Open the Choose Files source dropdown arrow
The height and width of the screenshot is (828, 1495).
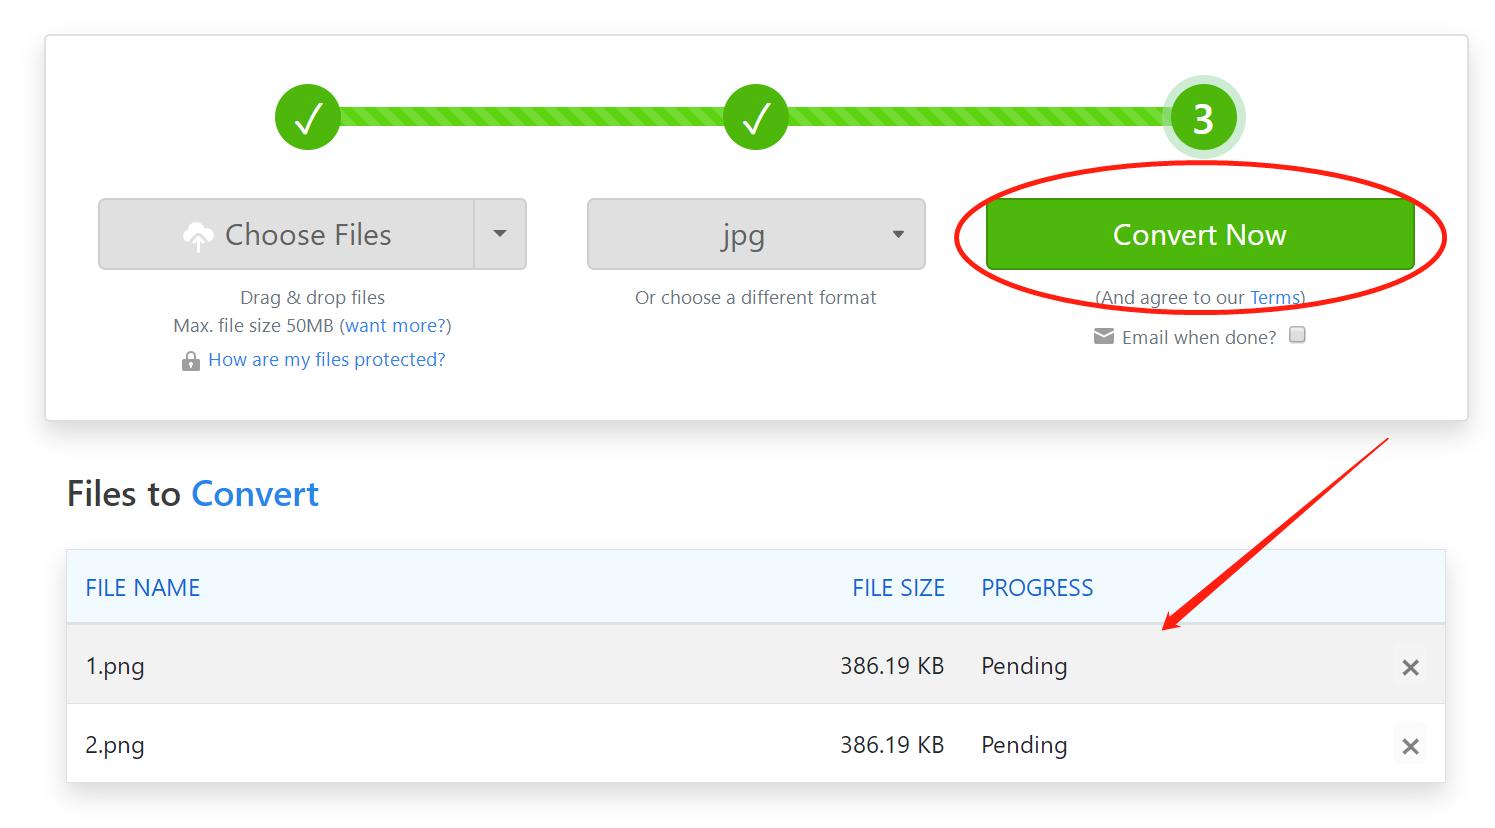[x=500, y=234]
